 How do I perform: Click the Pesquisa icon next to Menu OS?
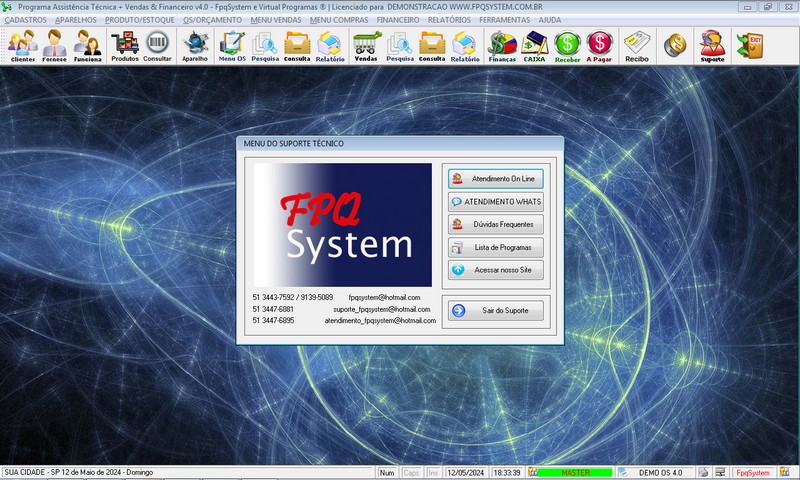(x=265, y=46)
